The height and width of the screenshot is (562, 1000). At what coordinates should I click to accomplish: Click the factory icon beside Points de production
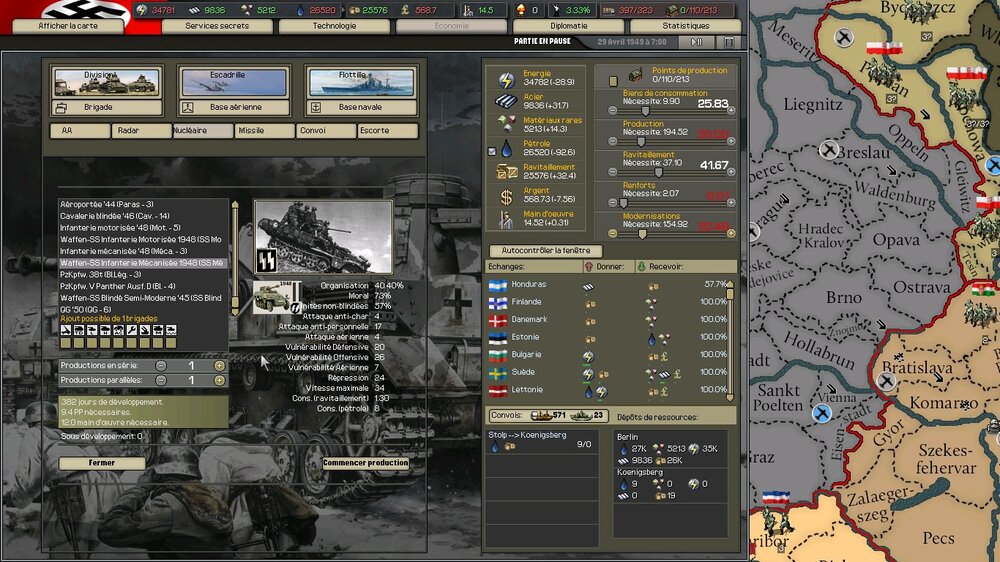pos(635,76)
